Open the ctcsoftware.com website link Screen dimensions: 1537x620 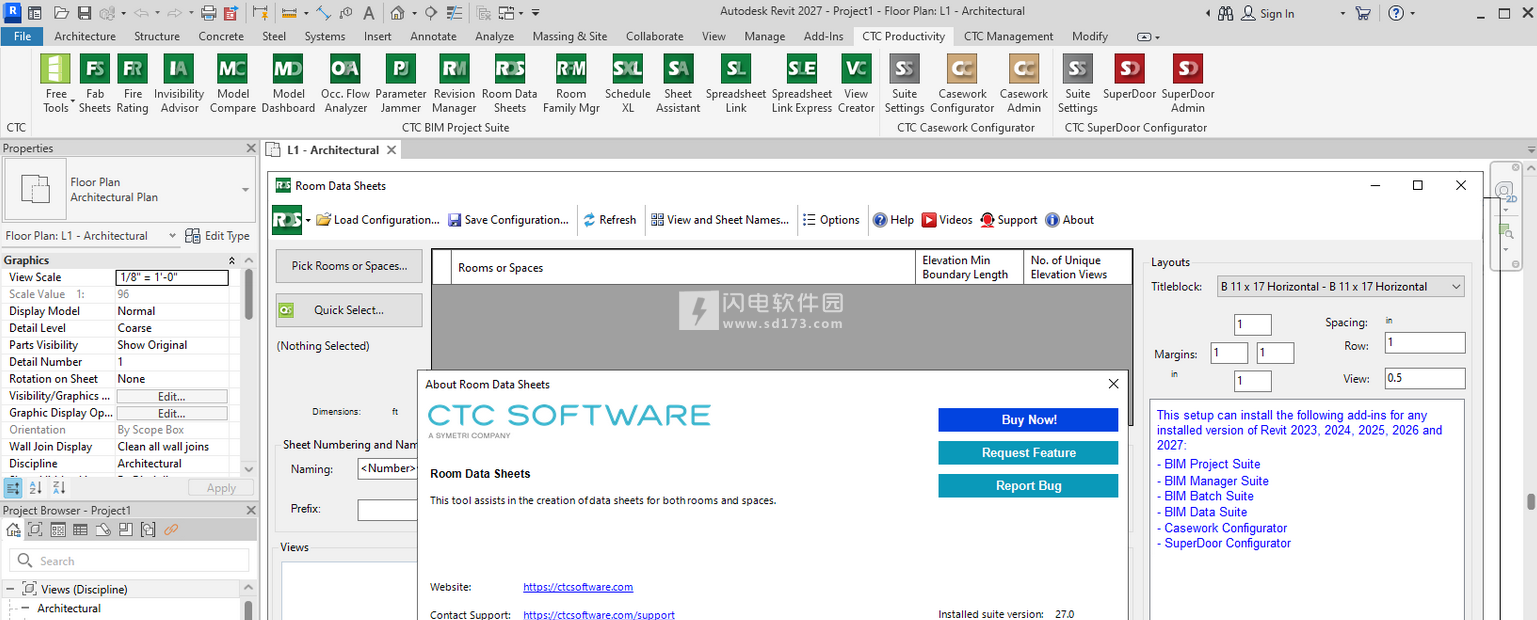[578, 587]
